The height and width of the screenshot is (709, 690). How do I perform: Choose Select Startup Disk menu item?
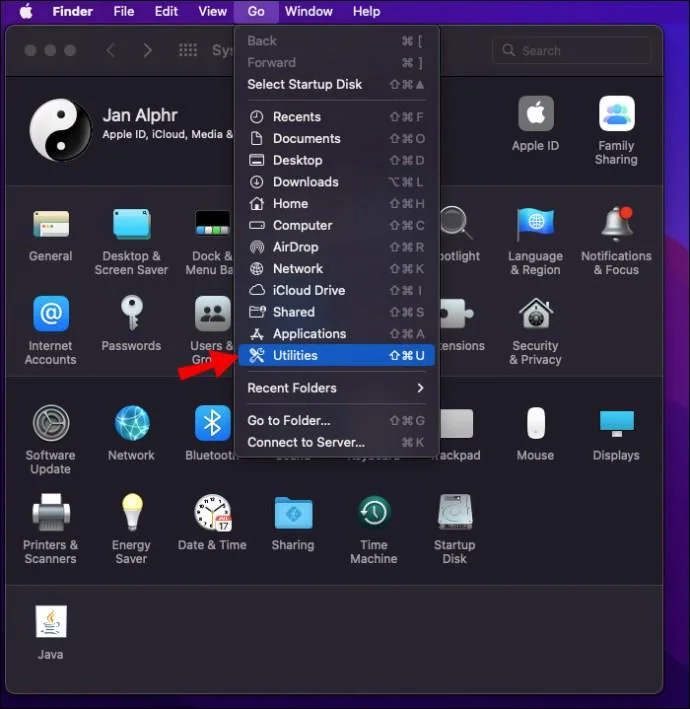pos(336,84)
